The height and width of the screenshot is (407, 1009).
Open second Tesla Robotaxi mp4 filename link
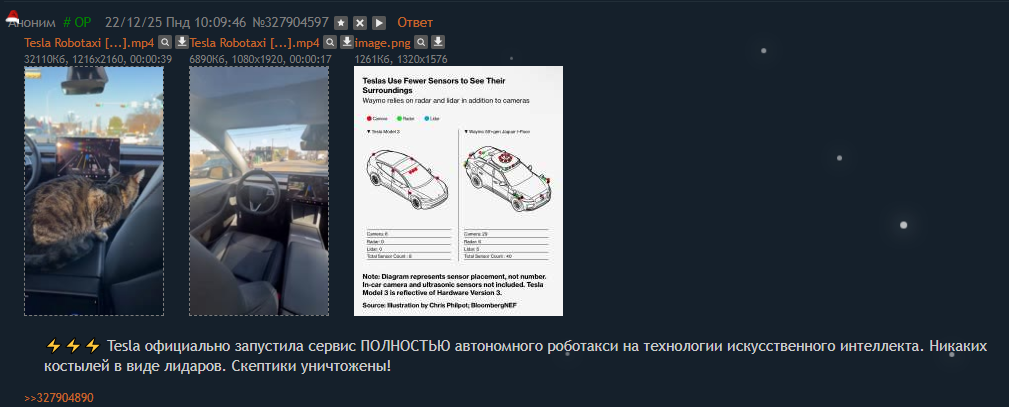[x=255, y=43]
